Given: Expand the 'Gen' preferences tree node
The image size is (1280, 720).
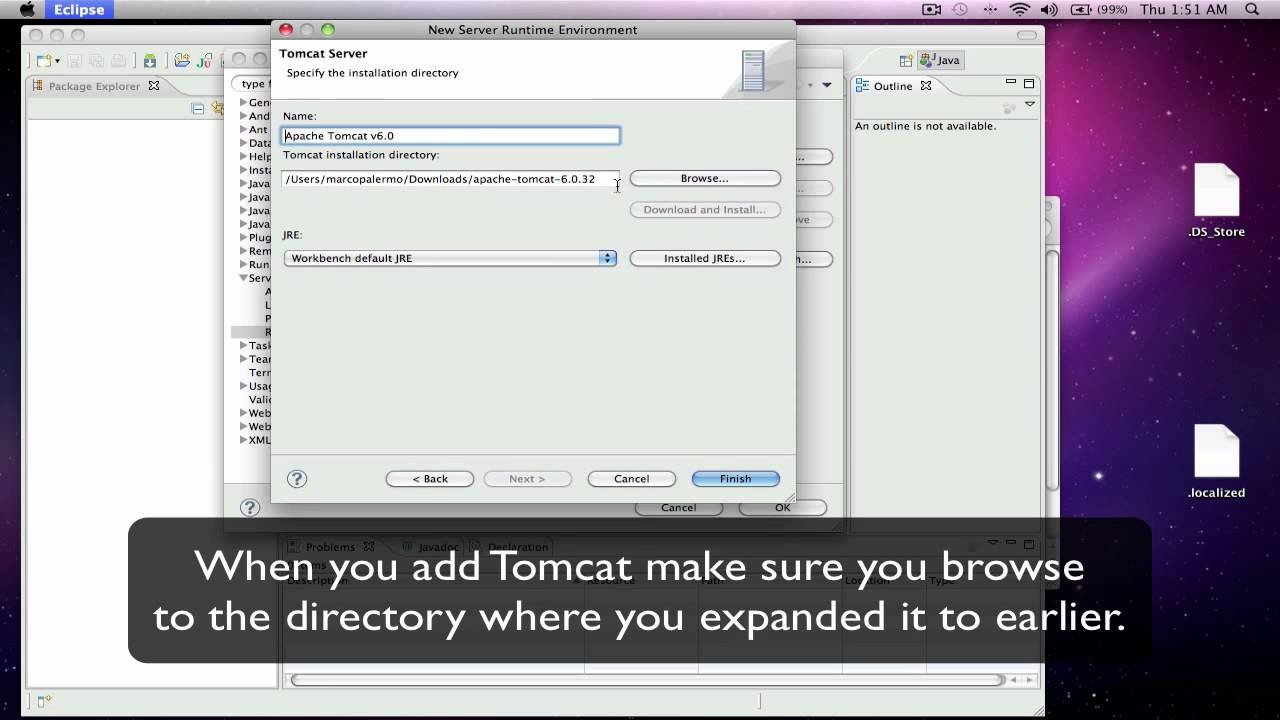Looking at the screenshot, I should click(243, 103).
